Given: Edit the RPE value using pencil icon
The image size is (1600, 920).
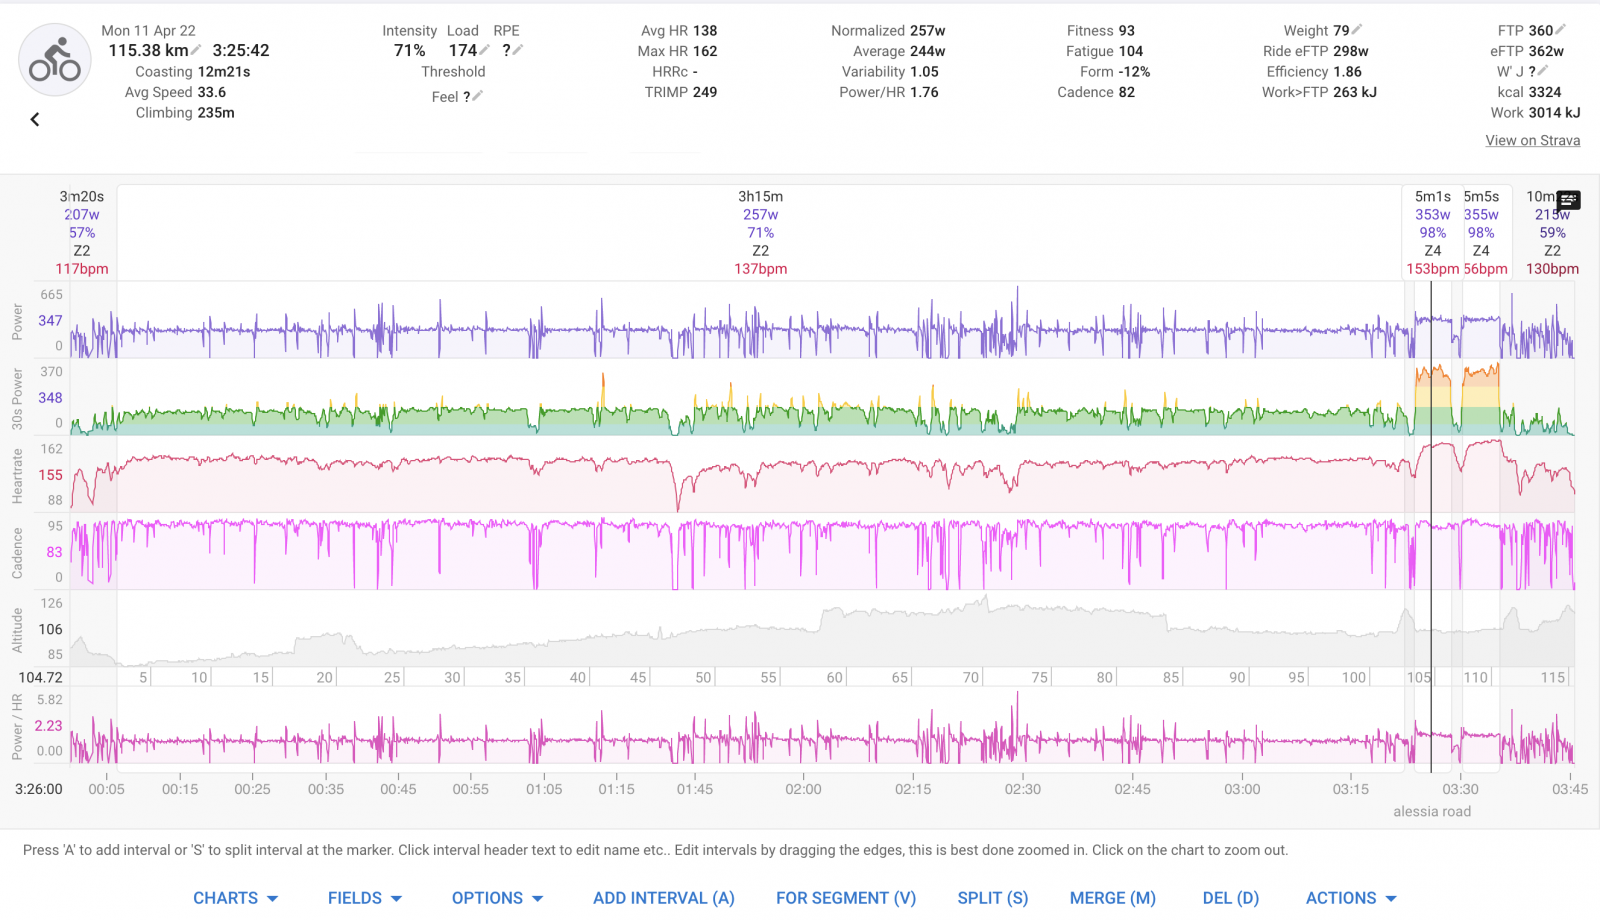Looking at the screenshot, I should pos(517,50).
